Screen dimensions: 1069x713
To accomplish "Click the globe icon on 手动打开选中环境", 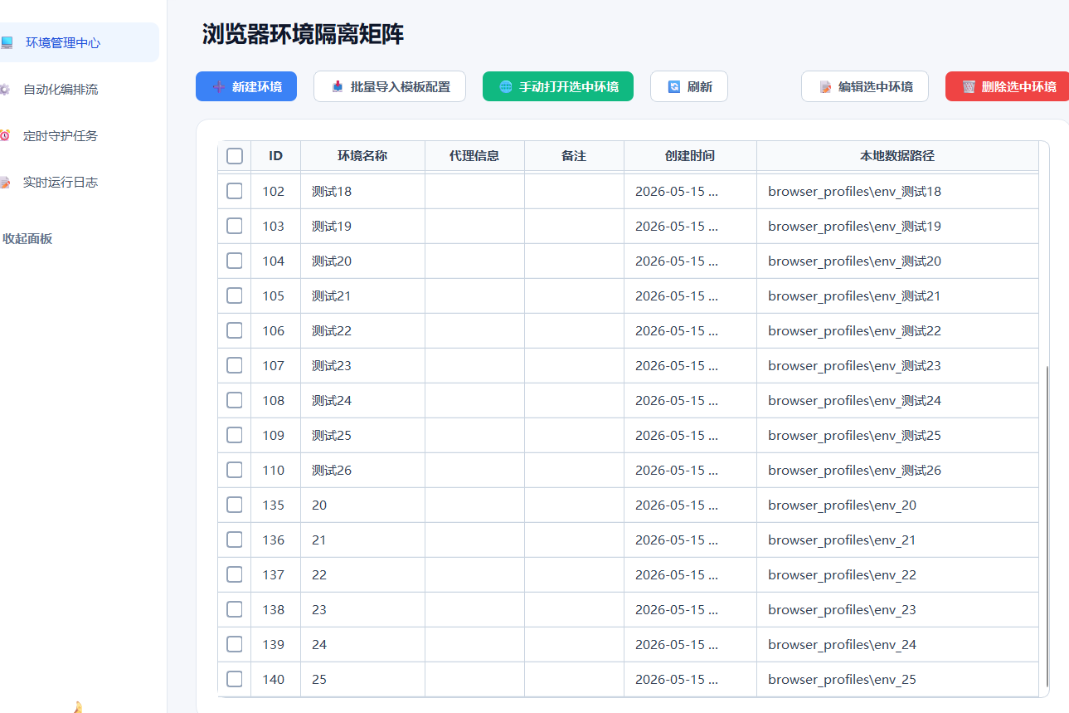I will 506,87.
